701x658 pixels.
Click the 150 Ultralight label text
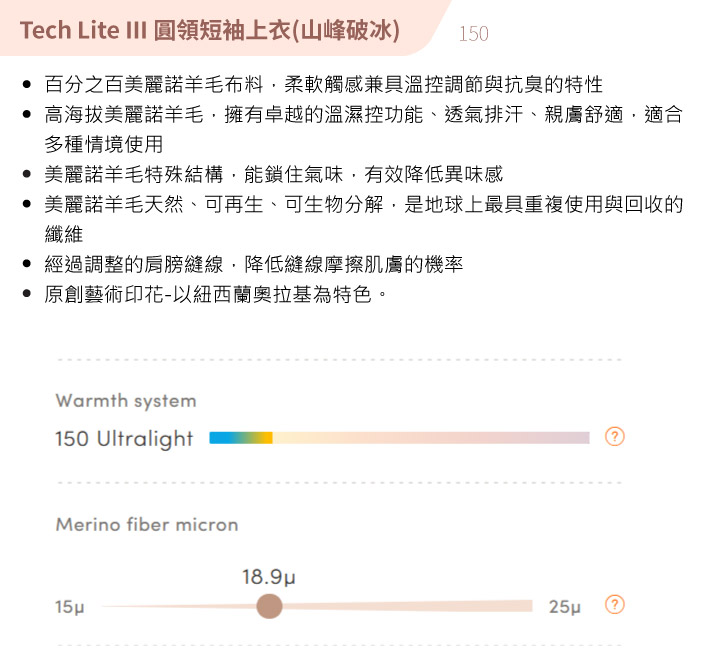124,439
